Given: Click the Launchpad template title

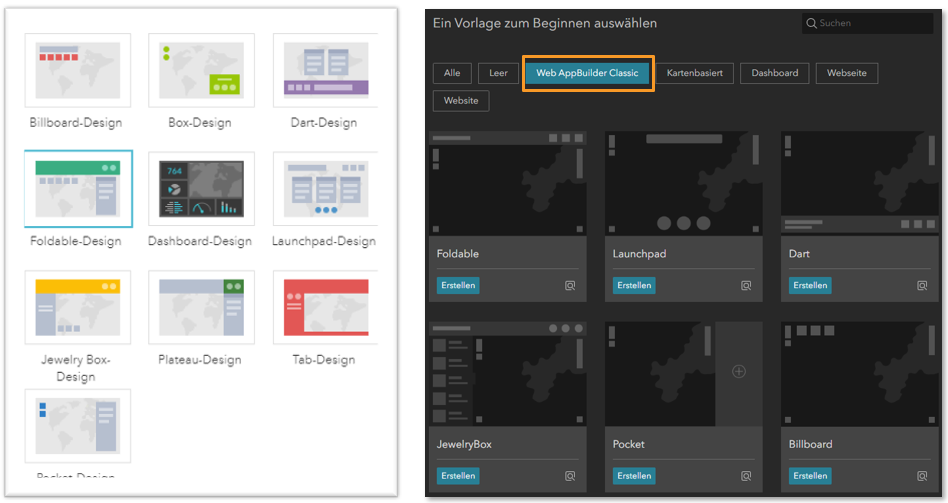Looking at the screenshot, I should 640,254.
